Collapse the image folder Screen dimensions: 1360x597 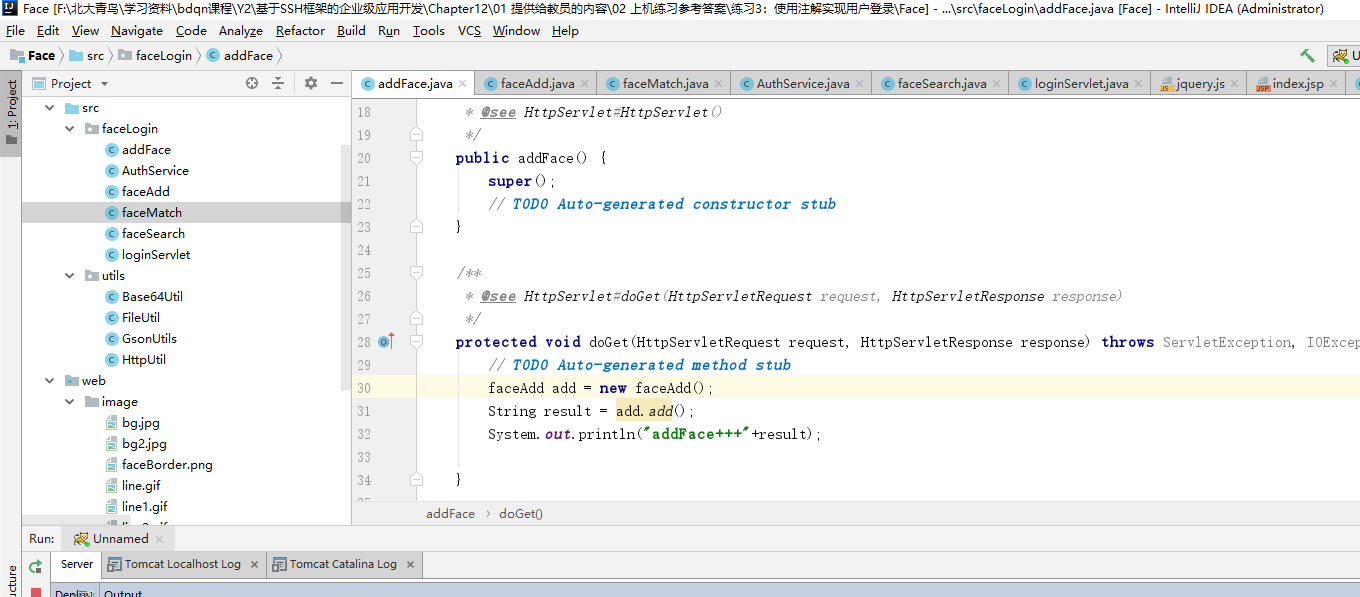69,402
